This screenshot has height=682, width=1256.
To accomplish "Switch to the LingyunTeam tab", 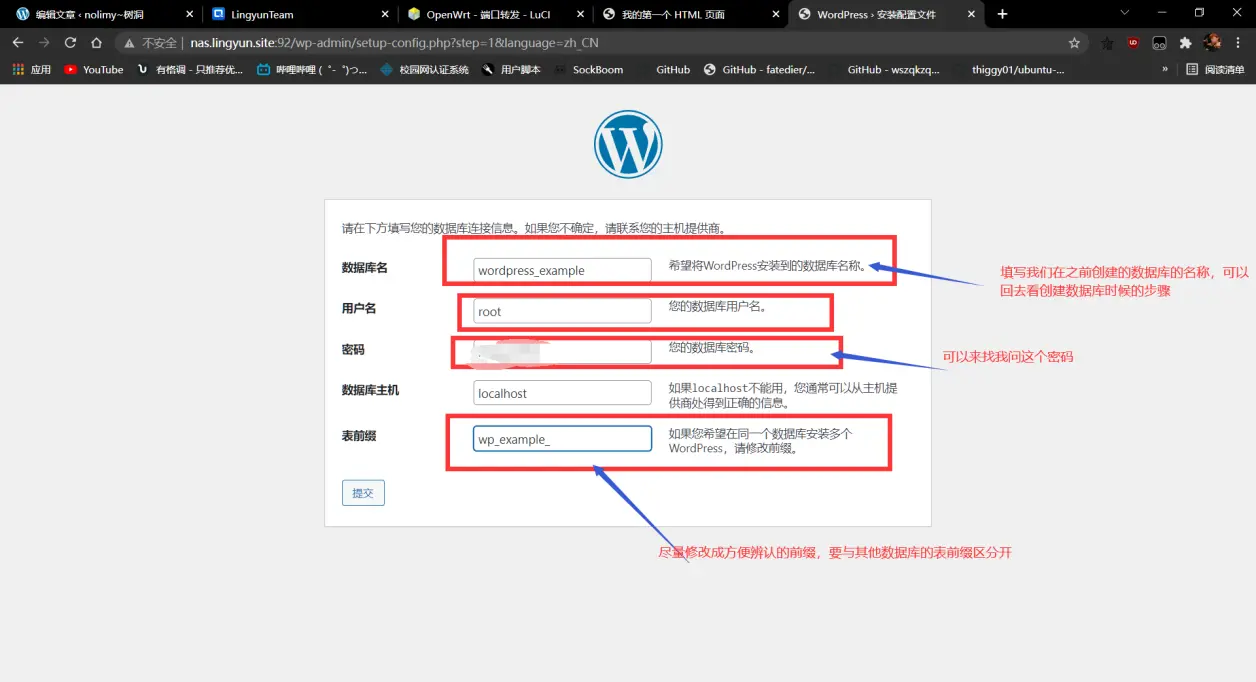I will [x=300, y=14].
